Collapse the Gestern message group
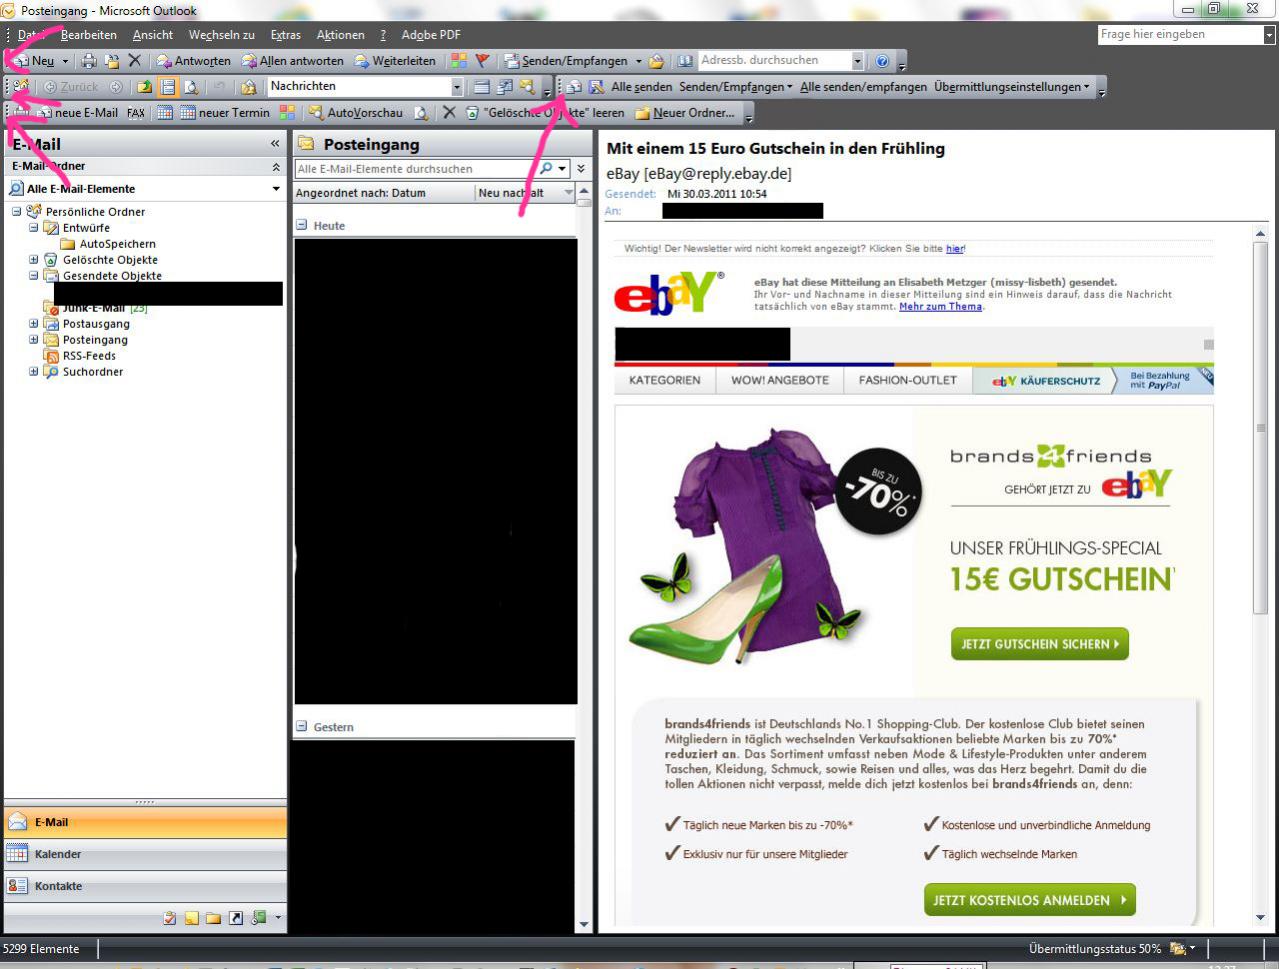This screenshot has height=969, width=1279. tap(301, 727)
